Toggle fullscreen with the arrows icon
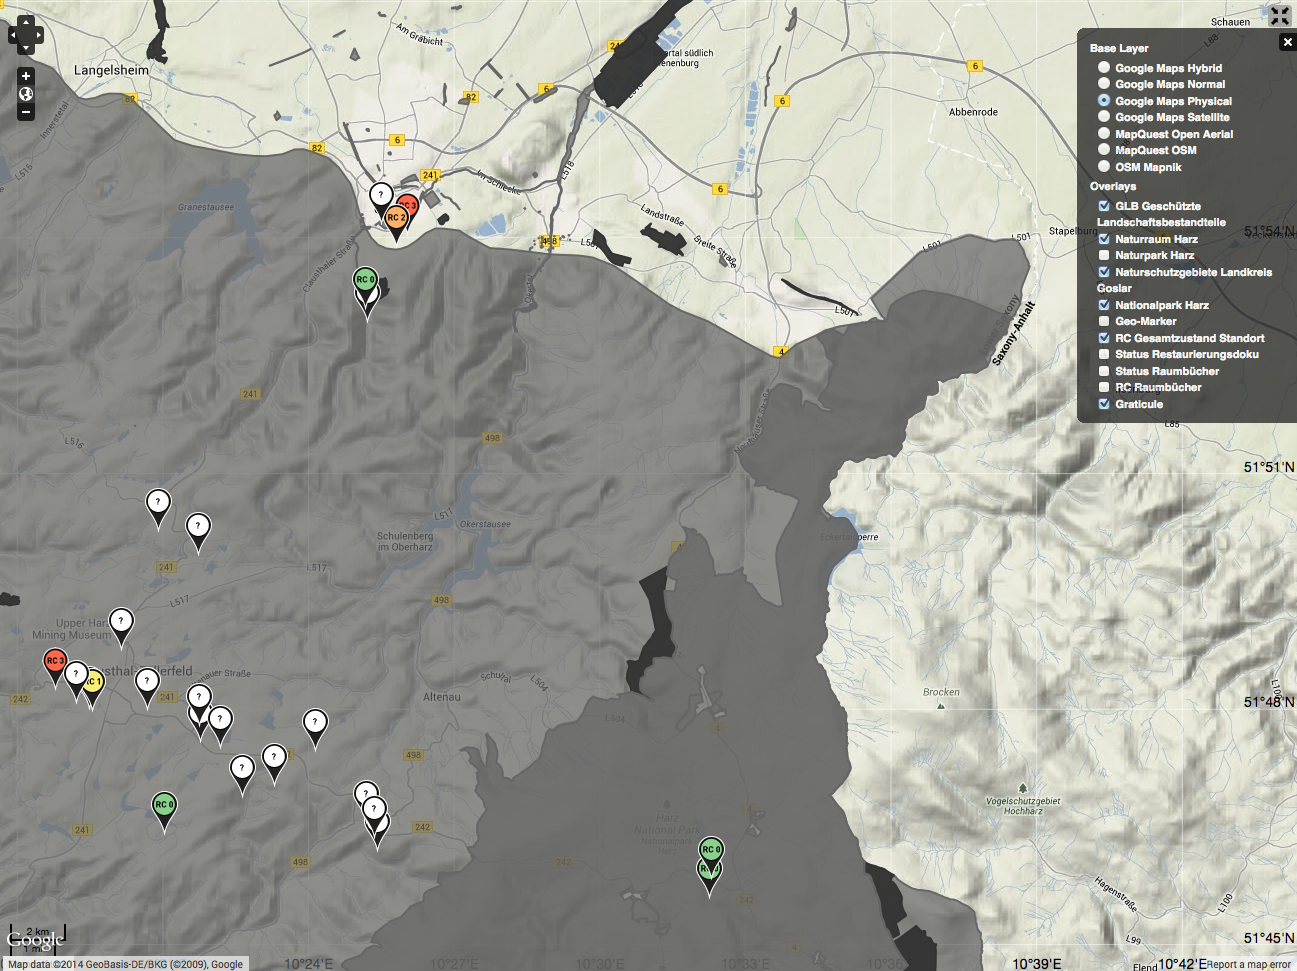The width and height of the screenshot is (1297, 971). (x=1280, y=15)
